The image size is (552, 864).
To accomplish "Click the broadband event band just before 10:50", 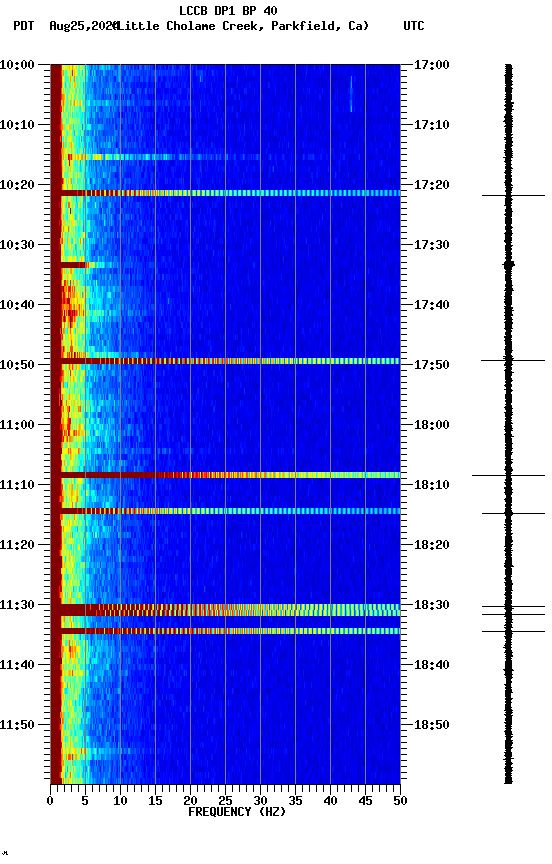I will [225, 361].
